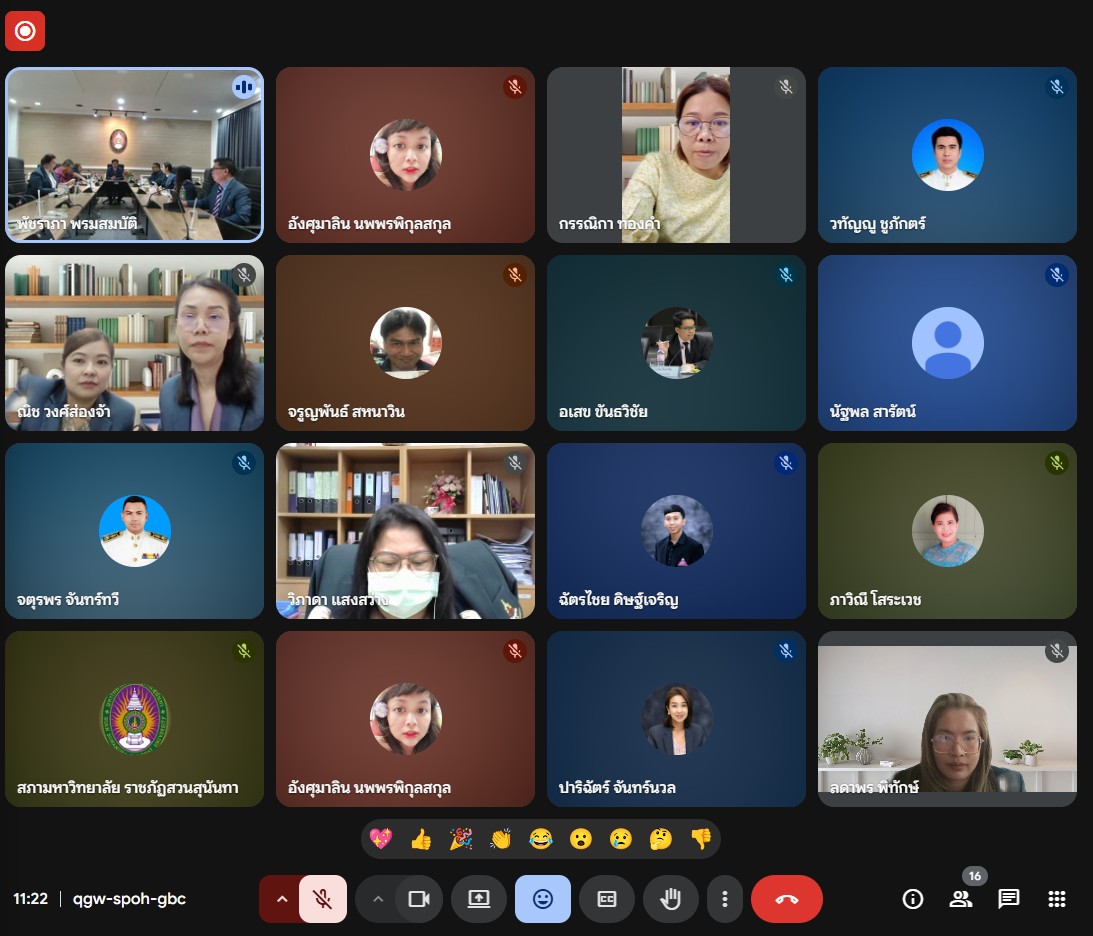
Task: Start presenting your screen
Action: tap(479, 899)
